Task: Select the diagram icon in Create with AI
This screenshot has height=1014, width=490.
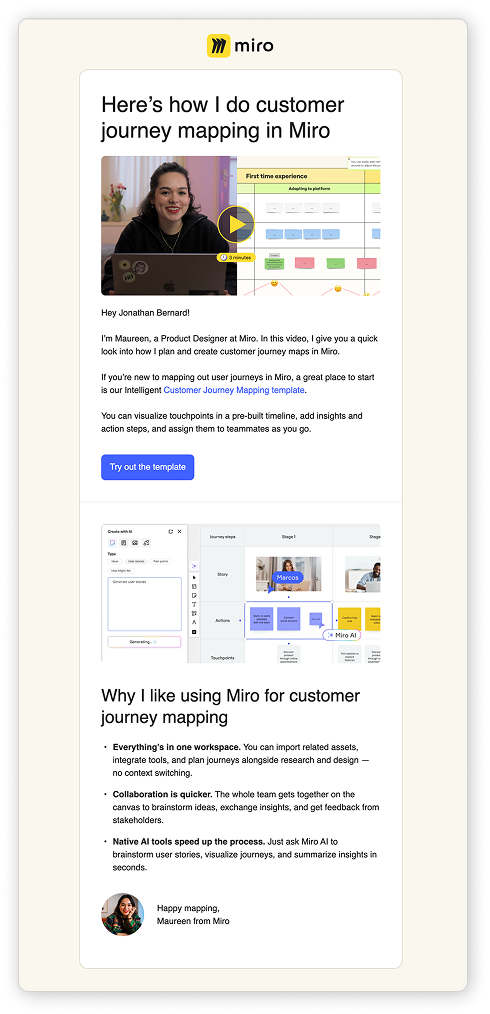Action: pyautogui.click(x=146, y=543)
